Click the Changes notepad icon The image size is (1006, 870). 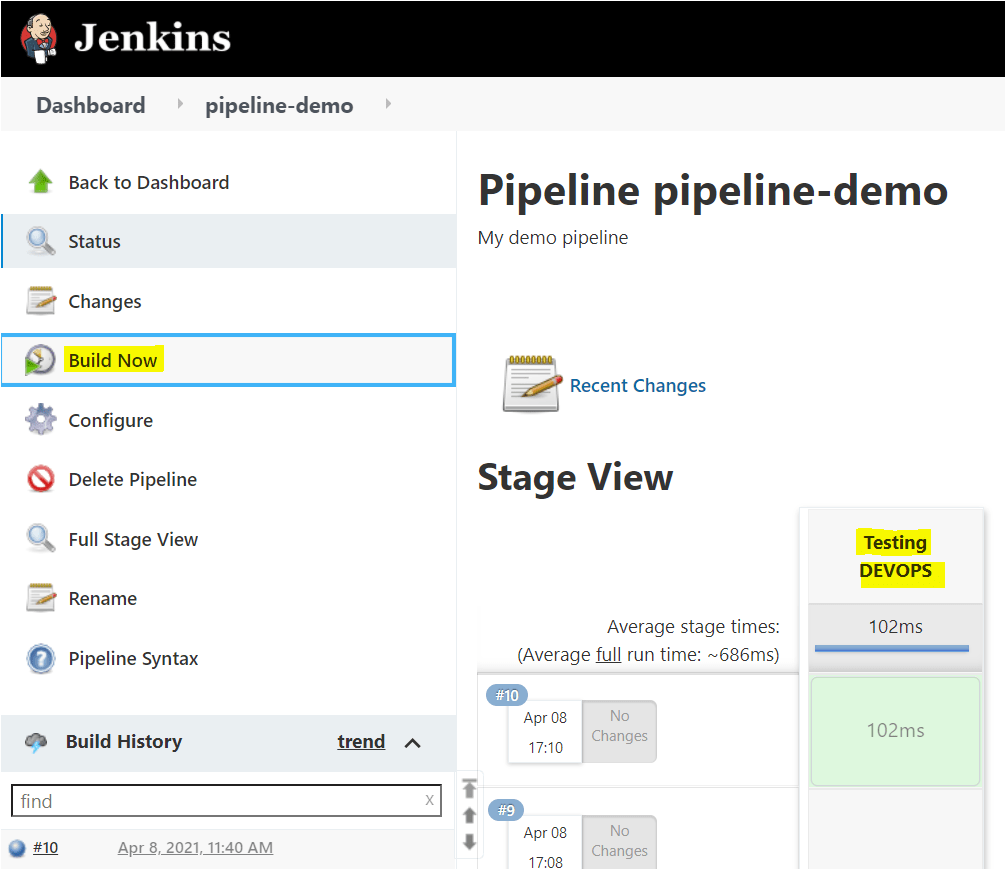click(x=40, y=301)
